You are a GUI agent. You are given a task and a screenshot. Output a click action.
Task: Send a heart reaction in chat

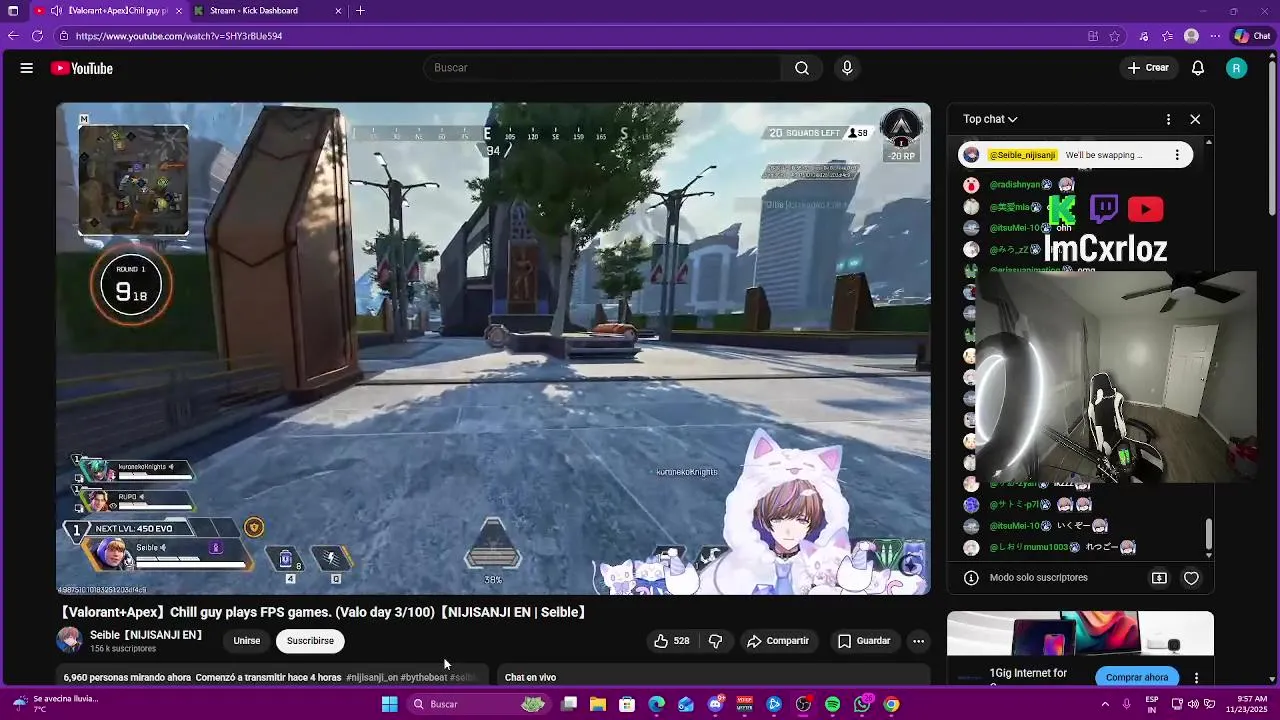coord(1191,578)
